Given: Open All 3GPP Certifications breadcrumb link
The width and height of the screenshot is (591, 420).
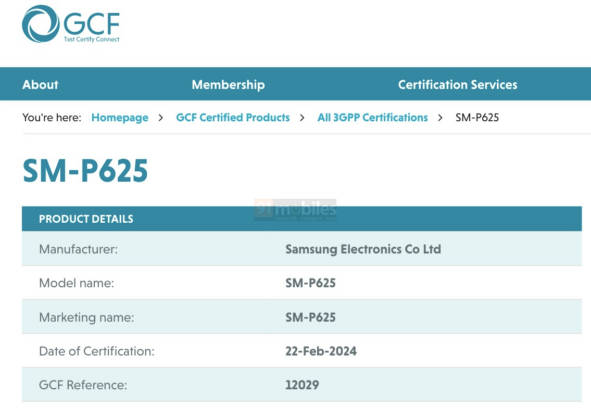Looking at the screenshot, I should [x=373, y=117].
